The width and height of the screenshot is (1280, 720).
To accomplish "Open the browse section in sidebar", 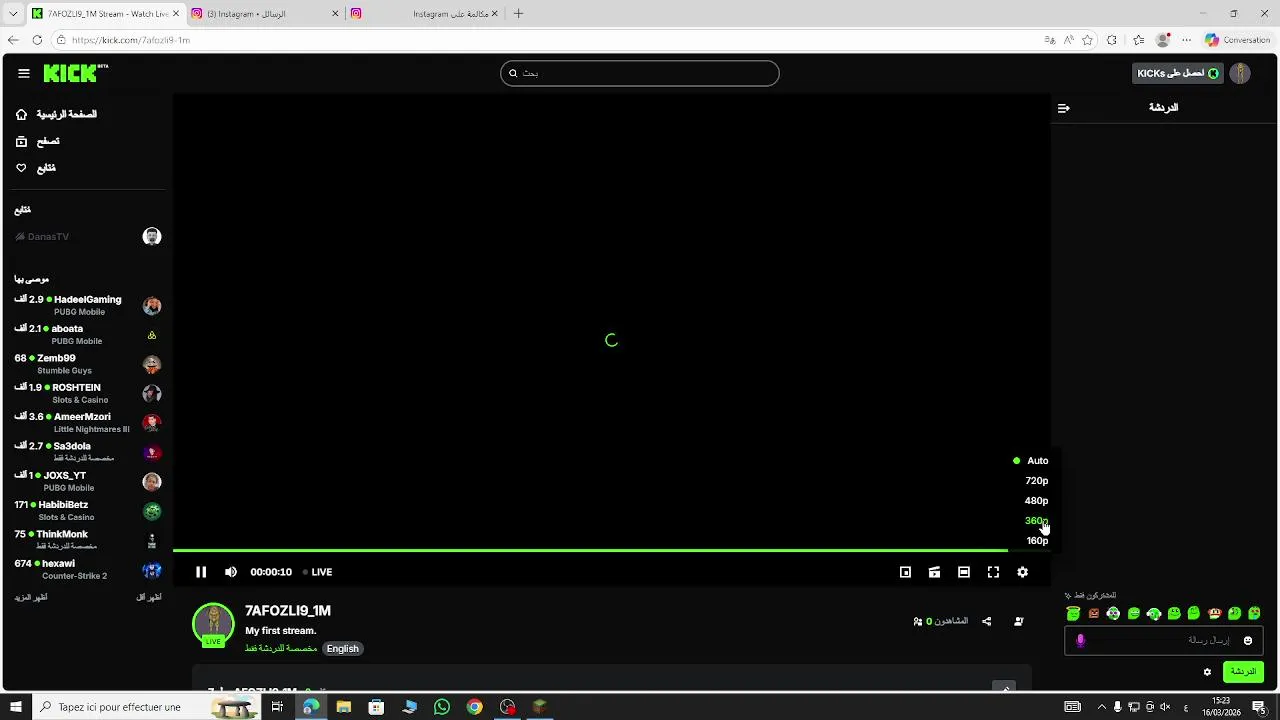I will pyautogui.click(x=37, y=141).
